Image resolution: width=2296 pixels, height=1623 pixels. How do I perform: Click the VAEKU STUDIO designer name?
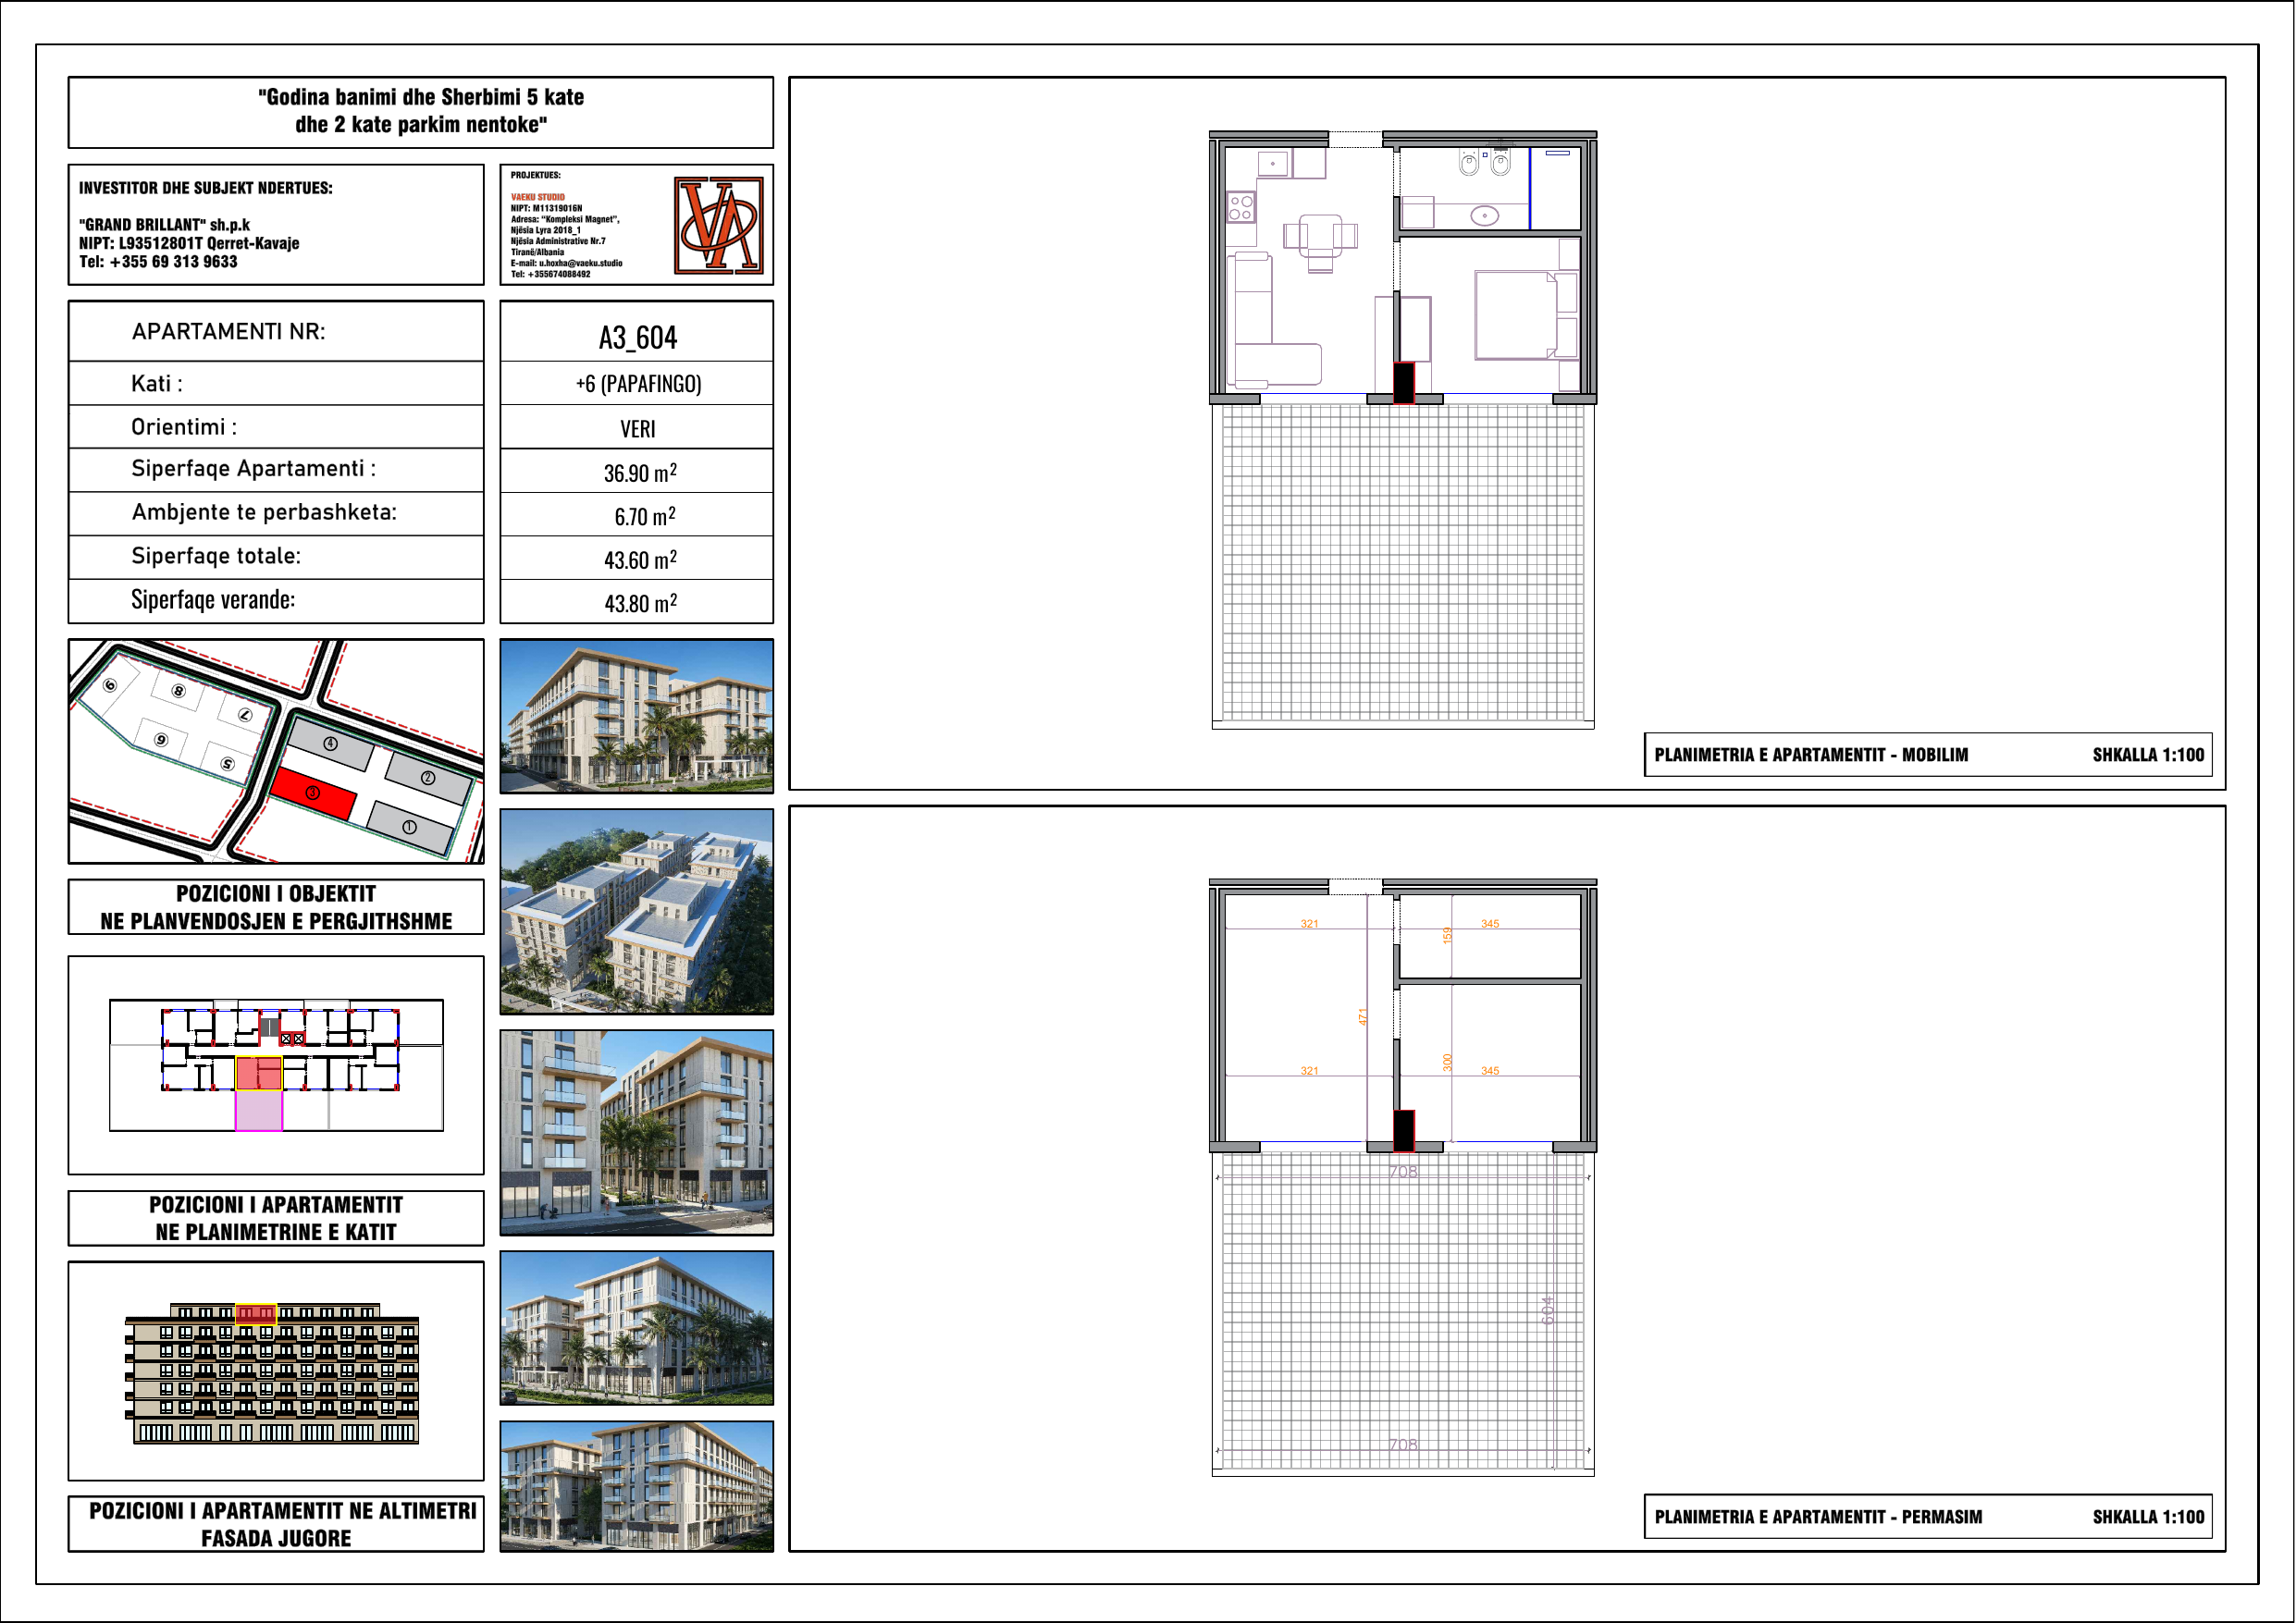click(x=538, y=197)
